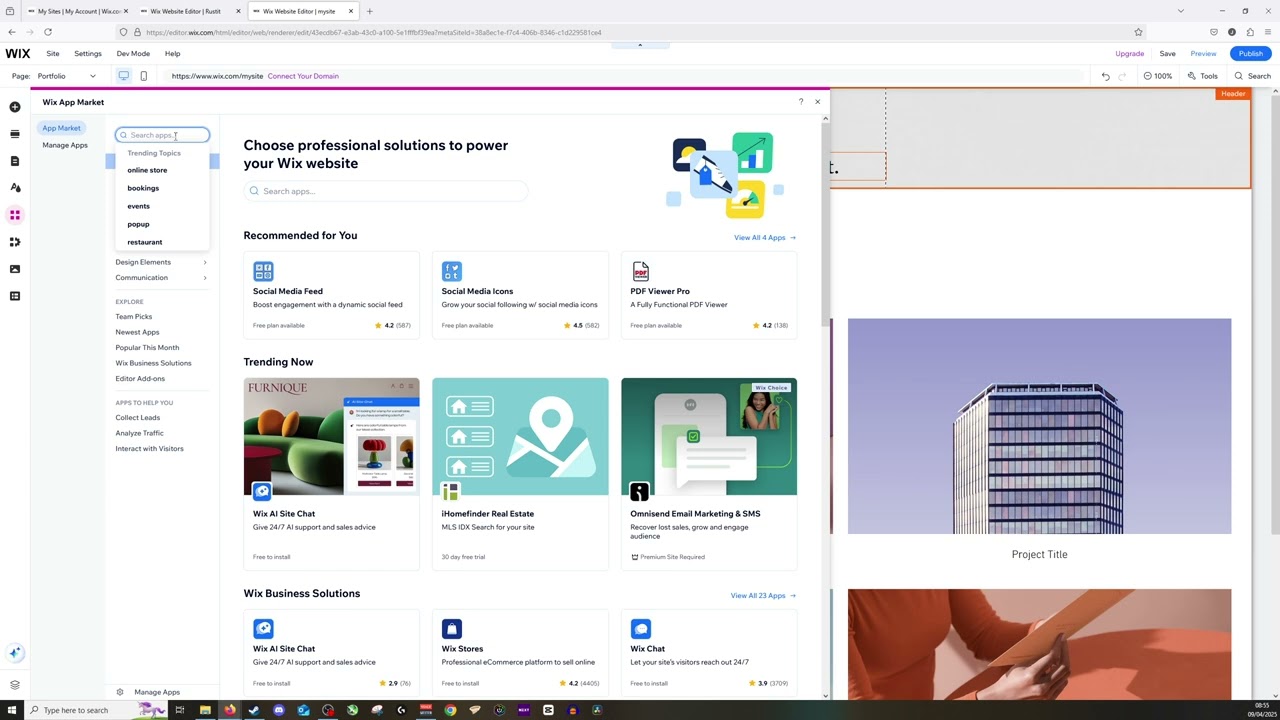
Task: Click the Manage Apps gear icon
Action: click(x=120, y=692)
